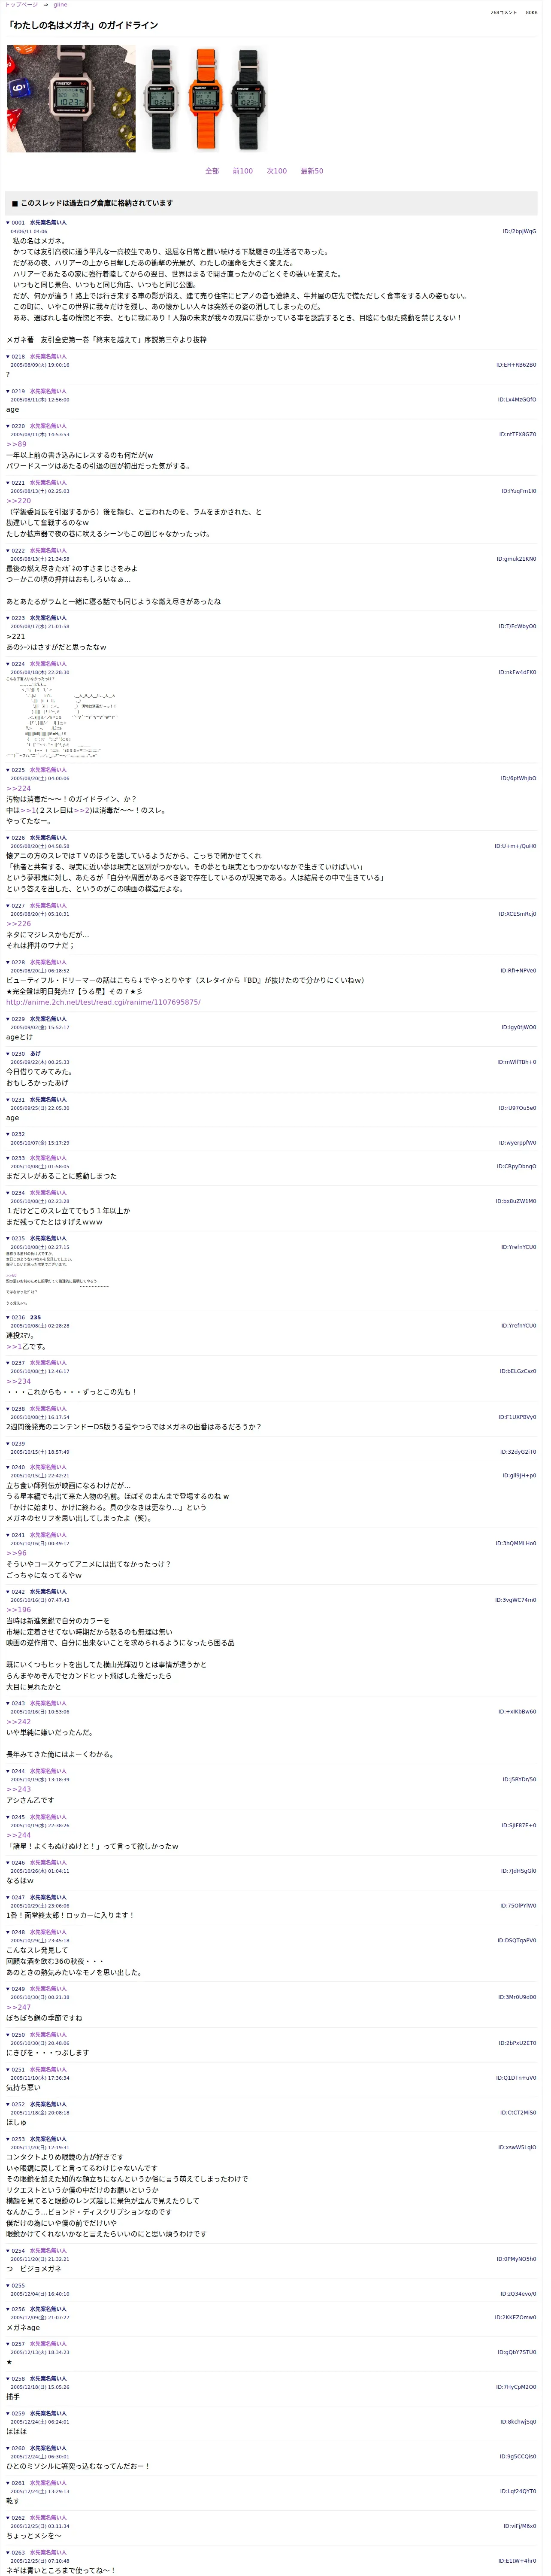Open the giine board link

coord(60,5)
